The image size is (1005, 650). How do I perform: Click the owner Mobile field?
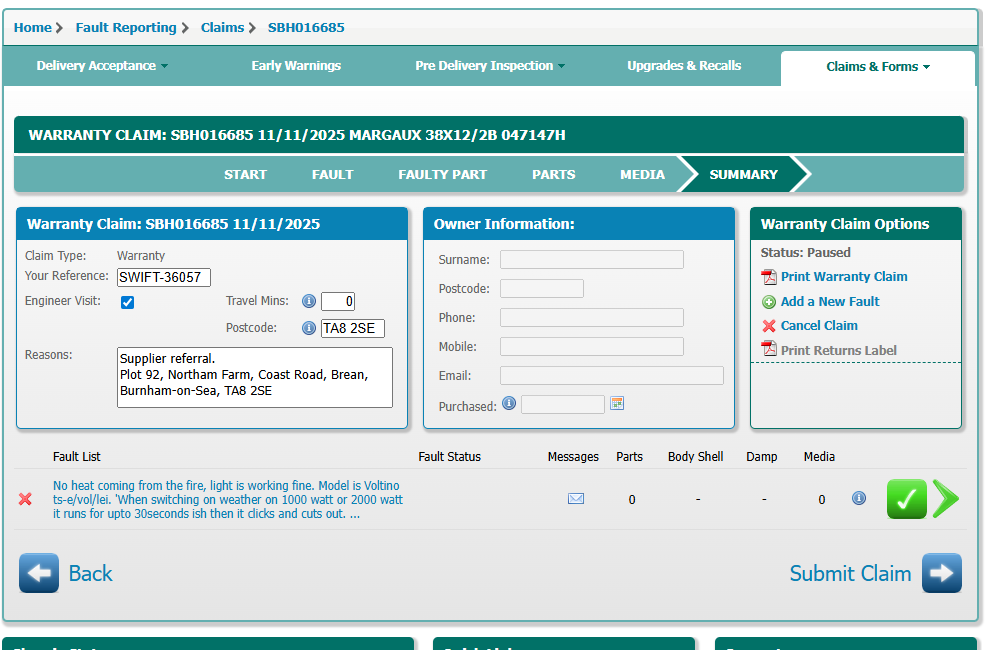coord(592,347)
